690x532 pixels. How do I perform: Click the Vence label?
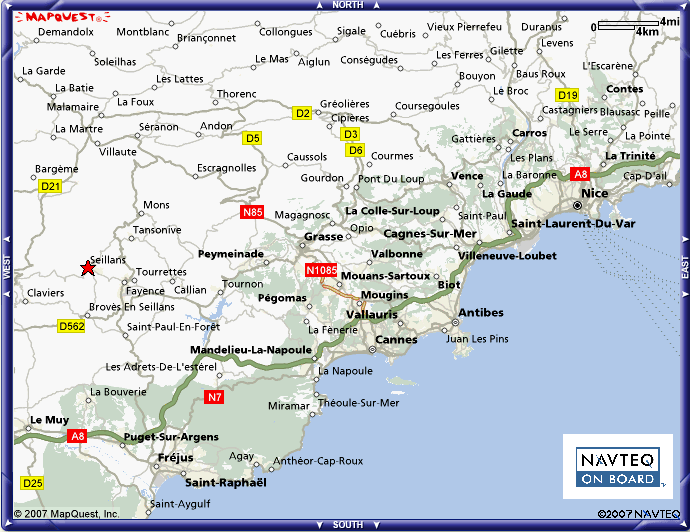click(x=467, y=176)
